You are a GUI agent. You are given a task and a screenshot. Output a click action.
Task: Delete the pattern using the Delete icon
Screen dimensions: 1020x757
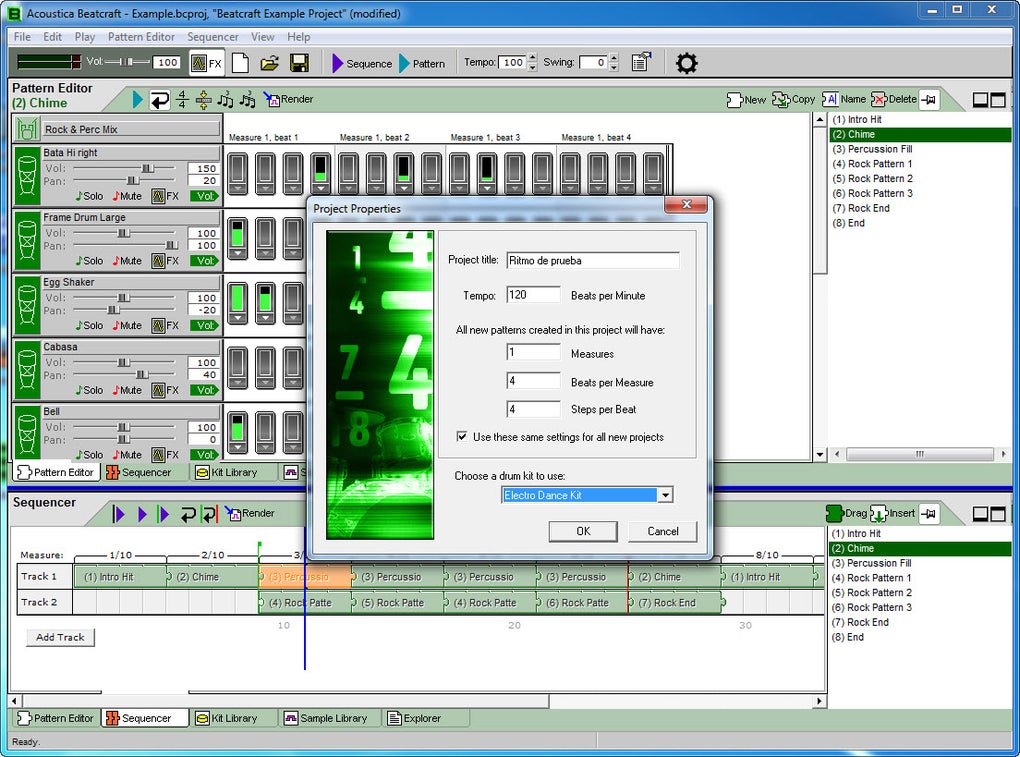click(x=879, y=99)
